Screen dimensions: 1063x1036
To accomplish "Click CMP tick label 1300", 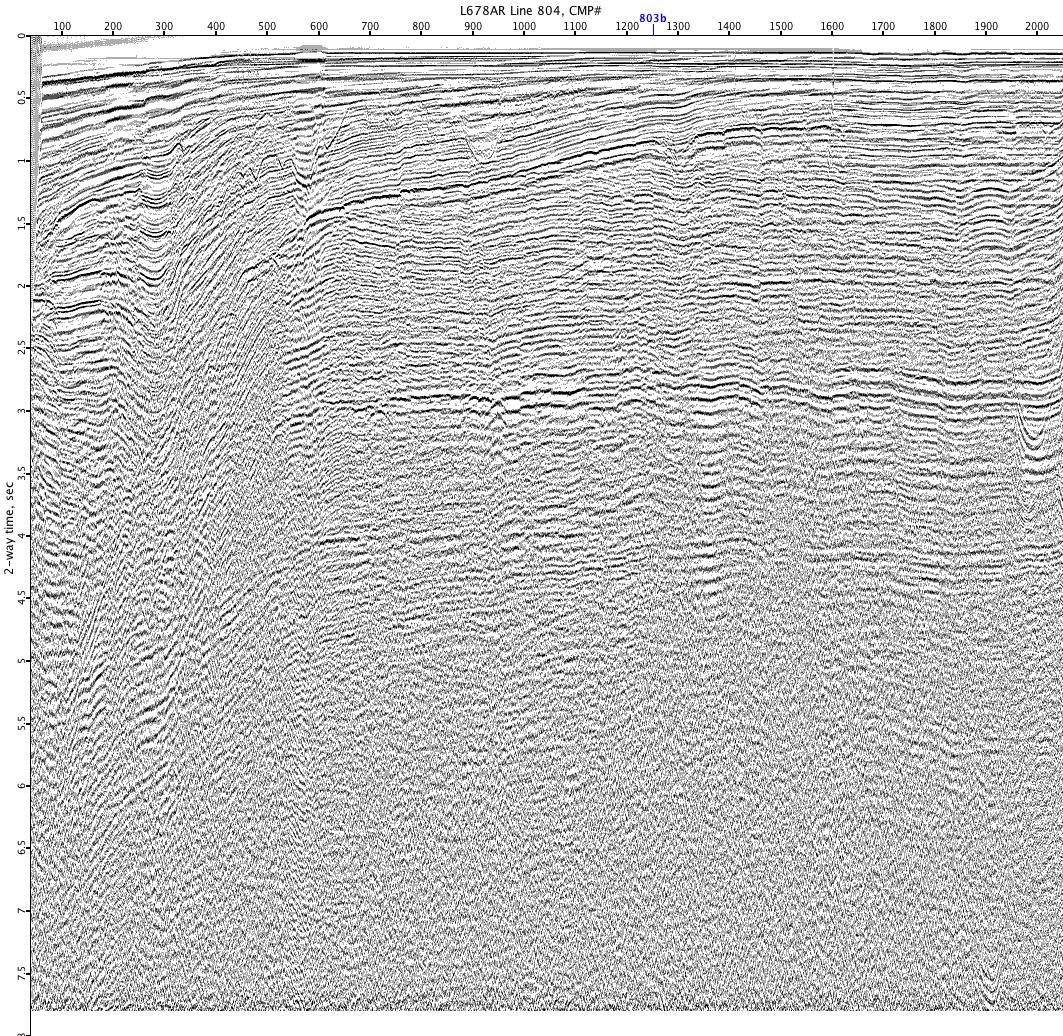I will (678, 27).
